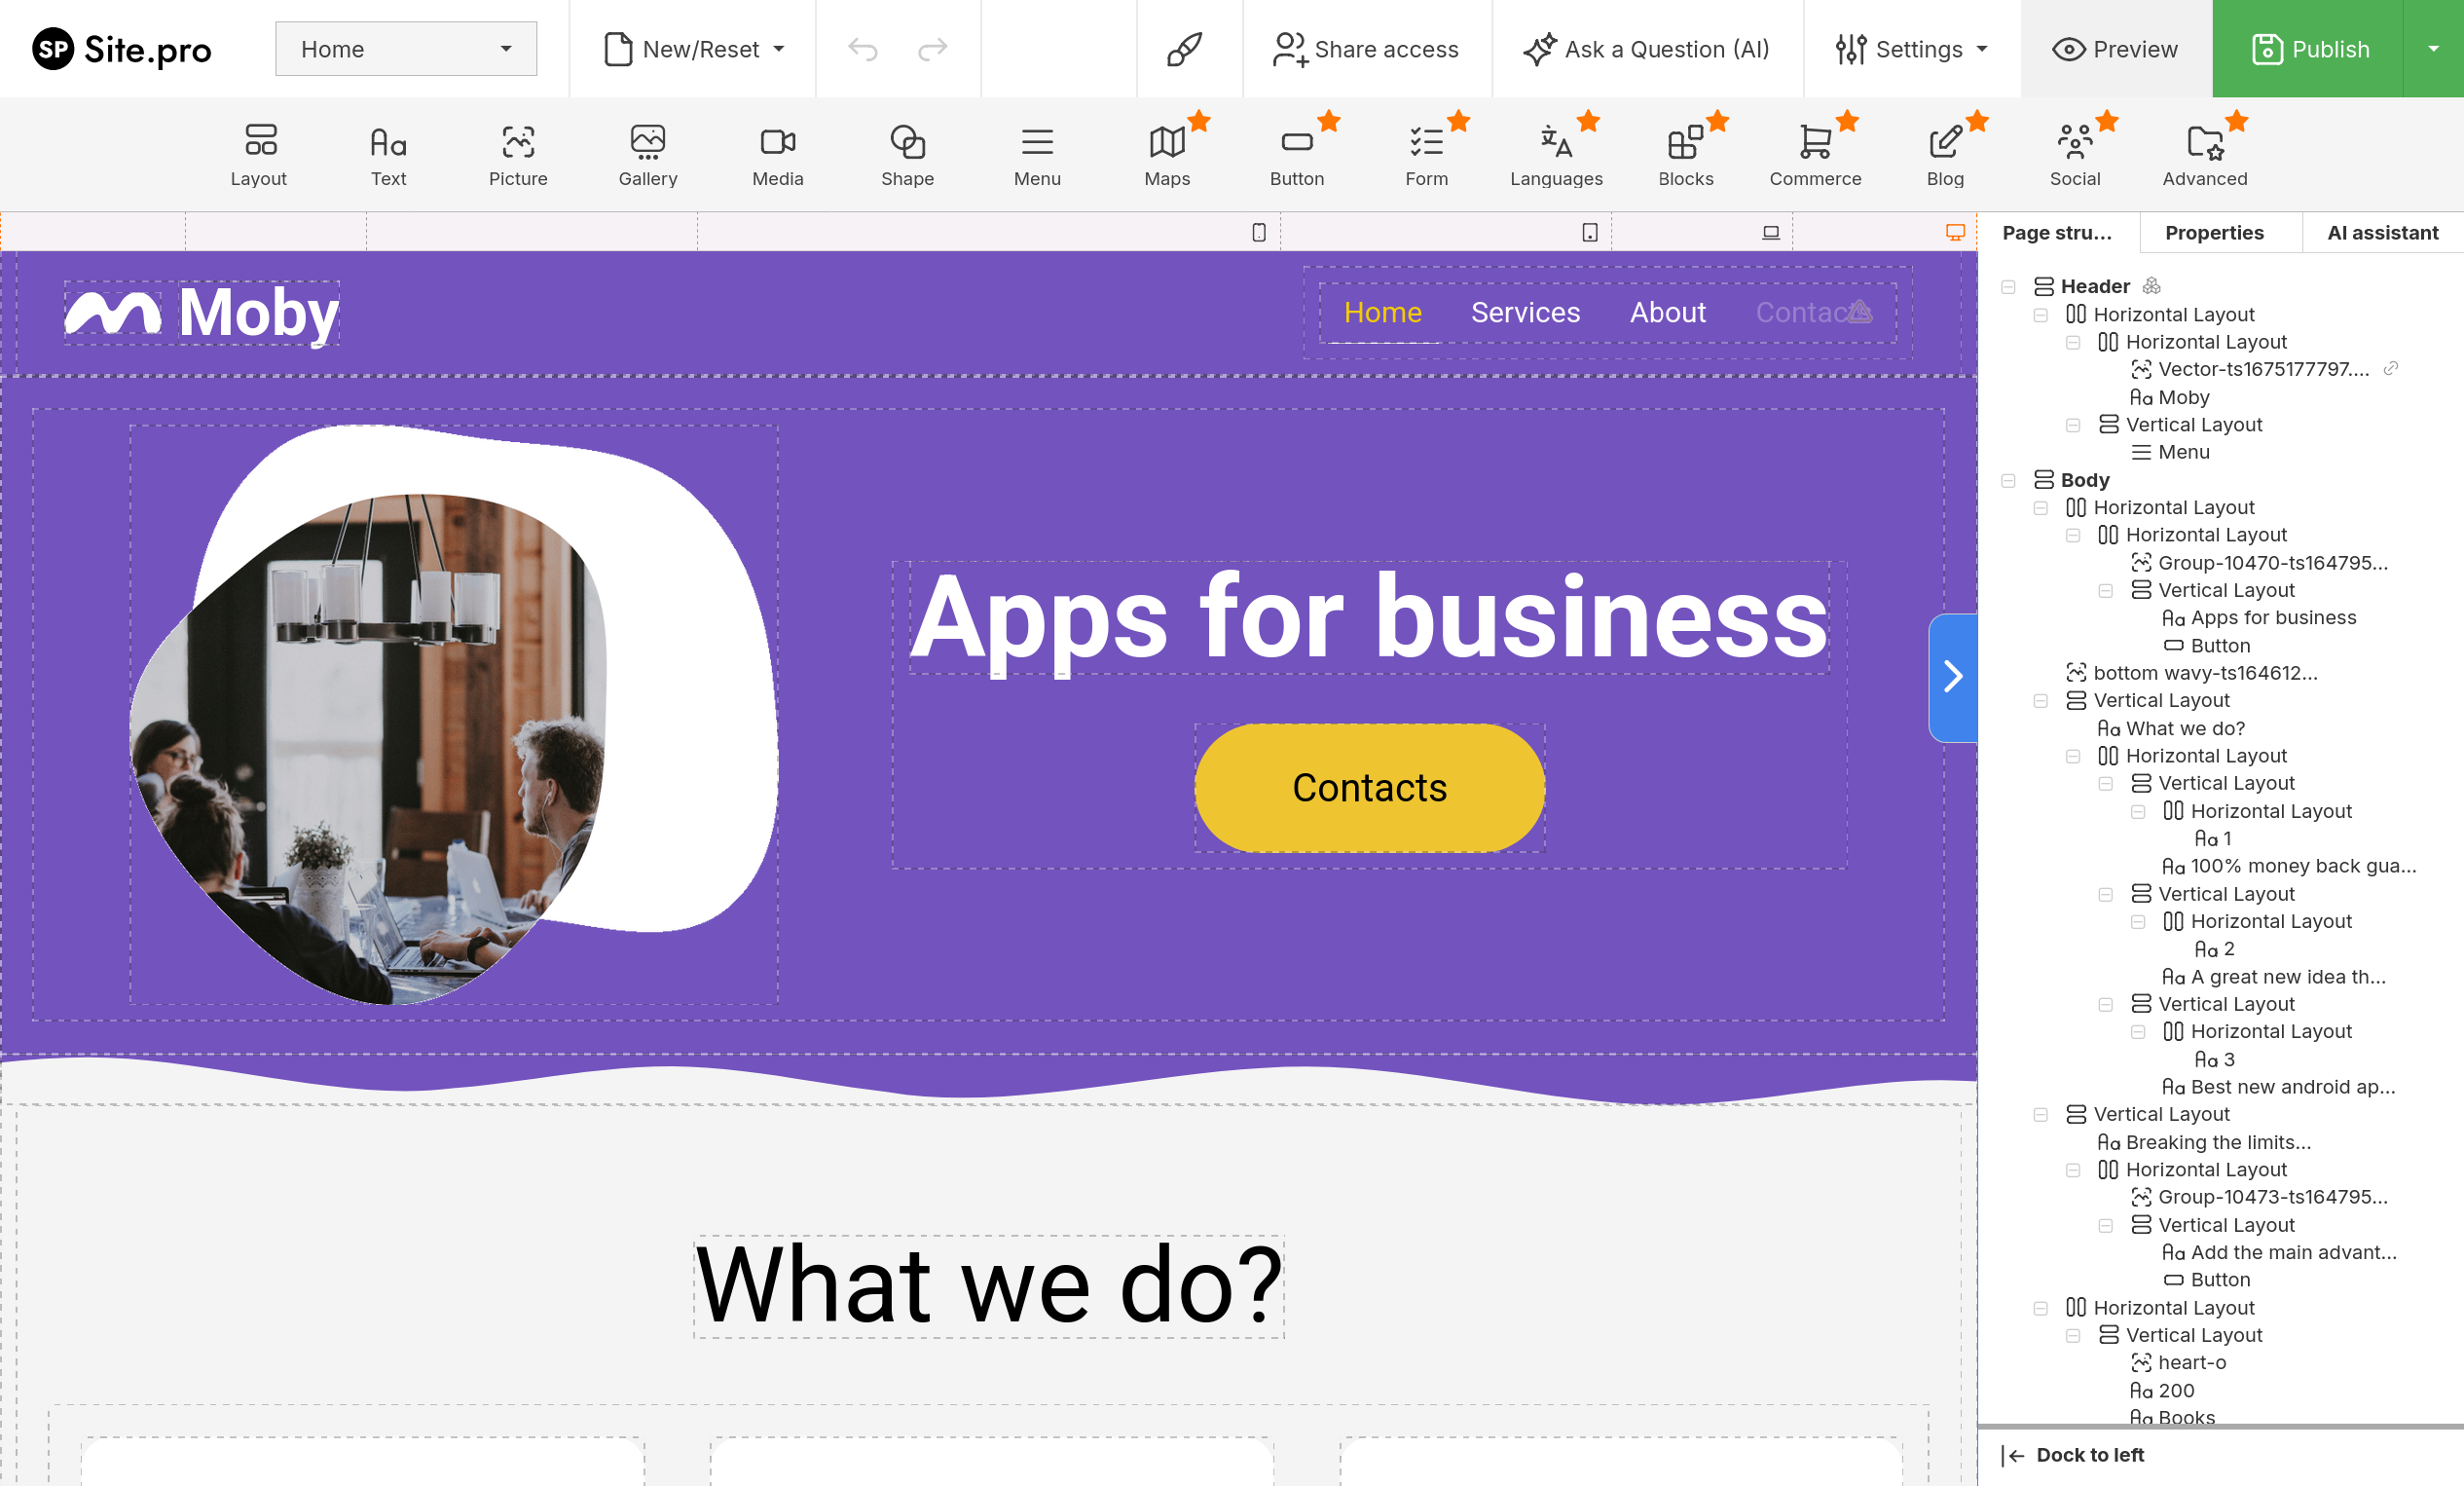Viewport: 2464px width, 1486px height.
Task: Select the desktop view breakpoint icon
Action: point(1954,232)
